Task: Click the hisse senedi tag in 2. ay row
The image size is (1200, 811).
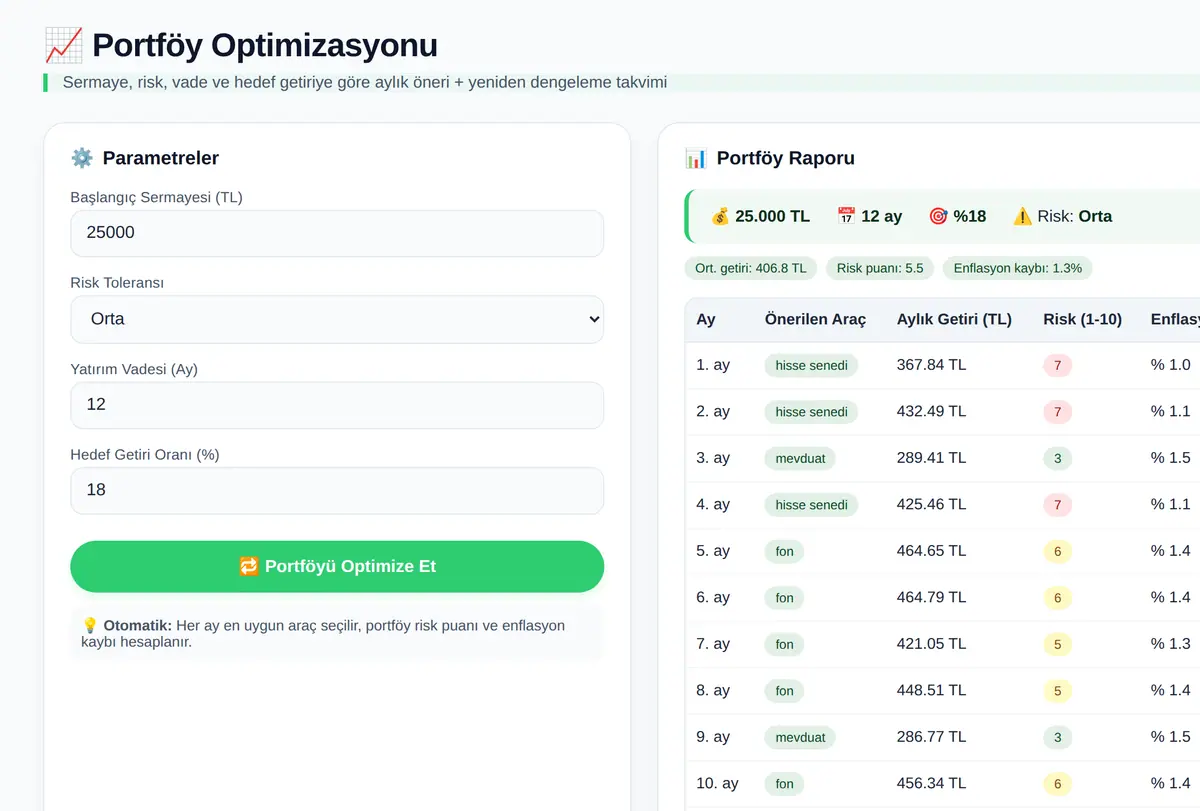Action: [x=811, y=412]
